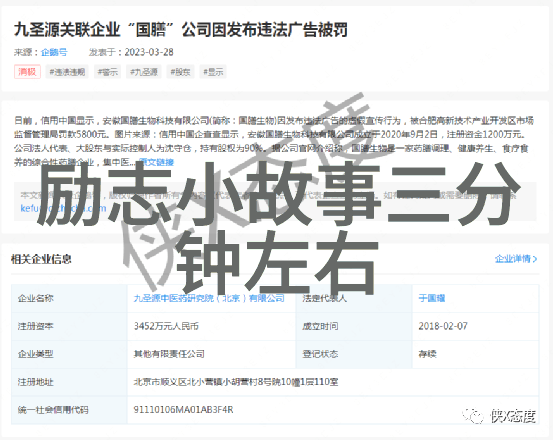Click the 成立时间 label cell
553x440 pixels.
coord(354,326)
